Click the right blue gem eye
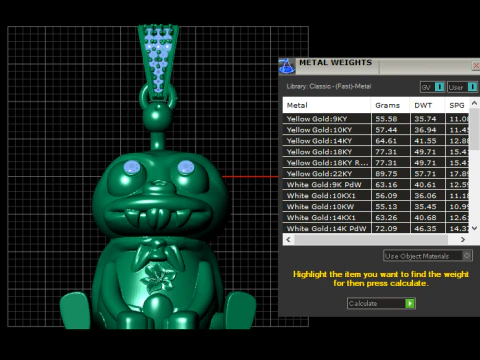 tap(186, 167)
